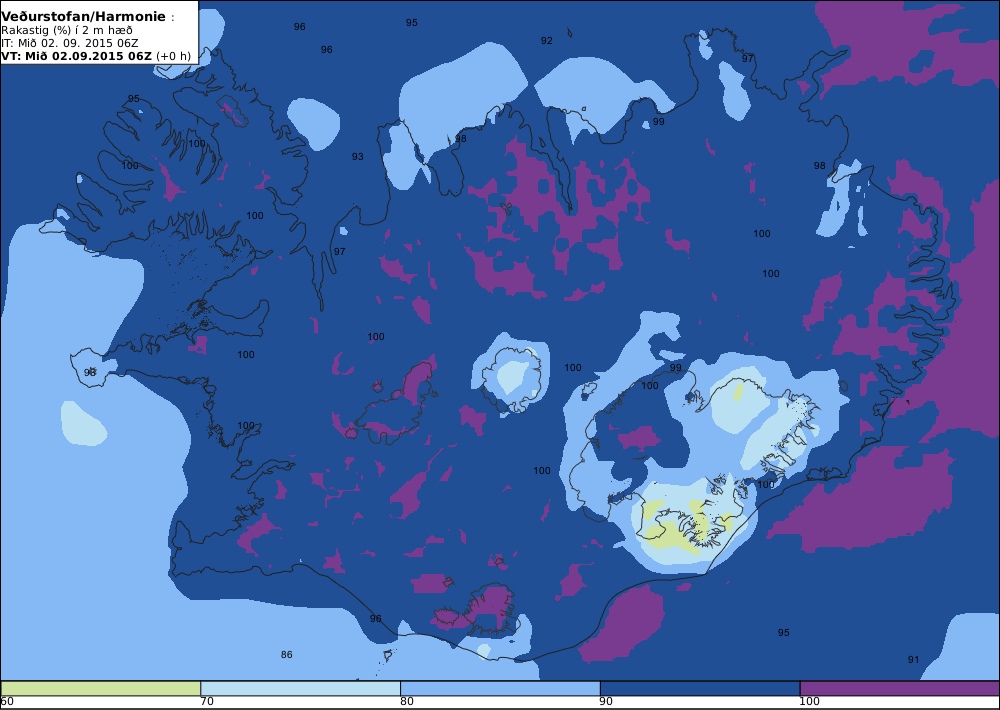Viewport: 1000px width, 710px height.
Task: Click the medium blue 80–90 legend swatch
Action: 500,688
